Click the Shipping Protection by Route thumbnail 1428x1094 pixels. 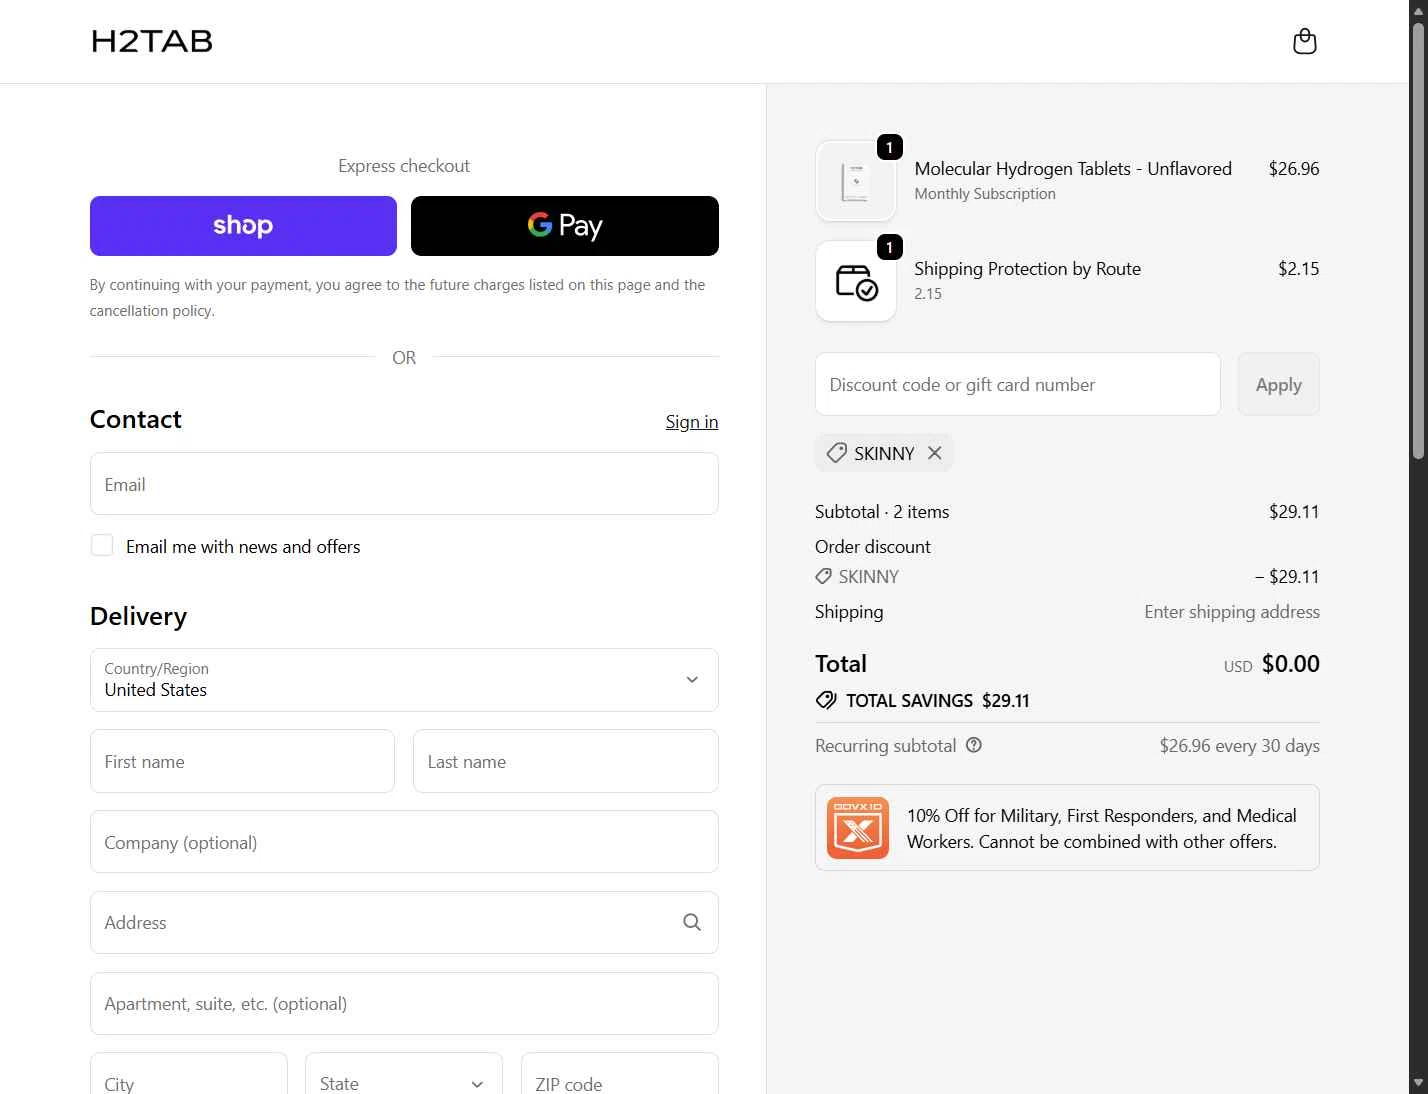click(856, 281)
